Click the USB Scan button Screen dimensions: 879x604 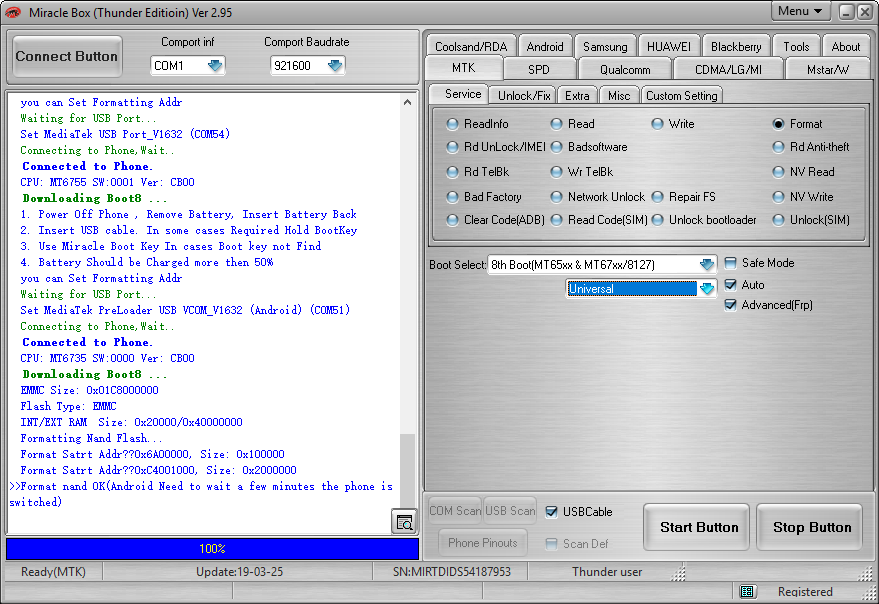click(x=510, y=510)
